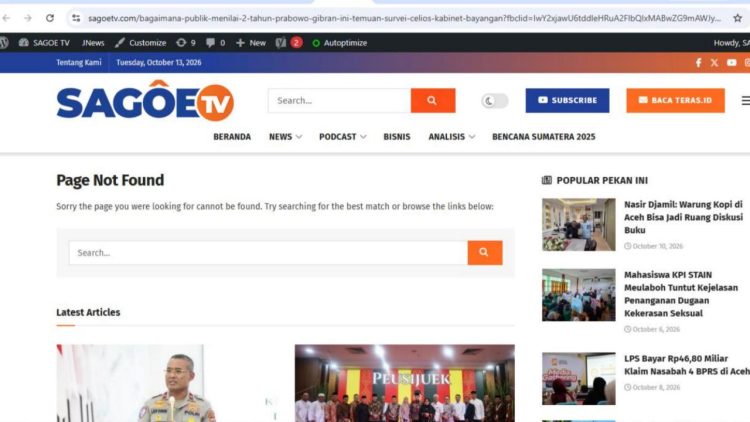This screenshot has height=422, width=750.
Task: Open Customize in the admin bar
Action: pyautogui.click(x=141, y=43)
